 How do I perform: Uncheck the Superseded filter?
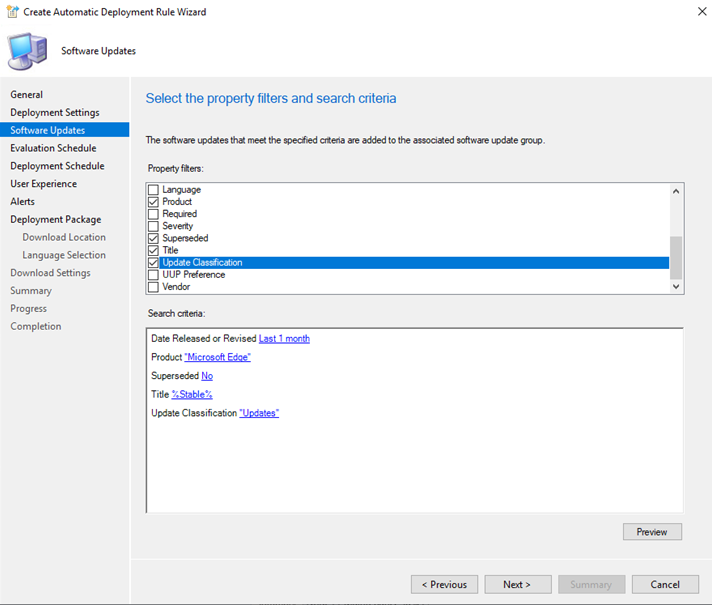[x=153, y=238]
